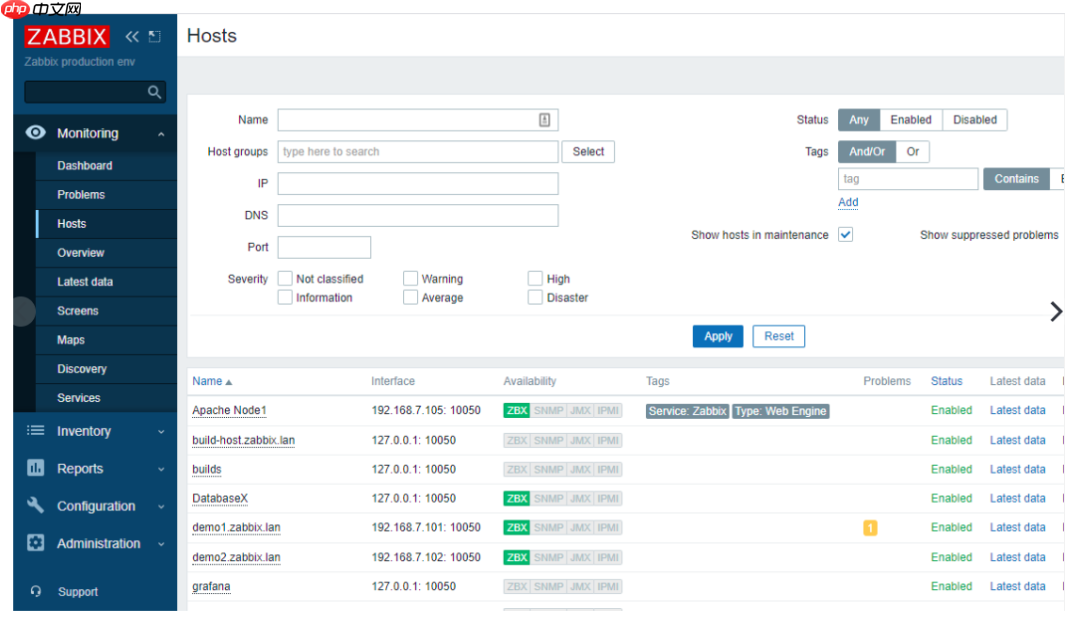
Task: Open Dashboard in the sidebar
Action: (85, 166)
